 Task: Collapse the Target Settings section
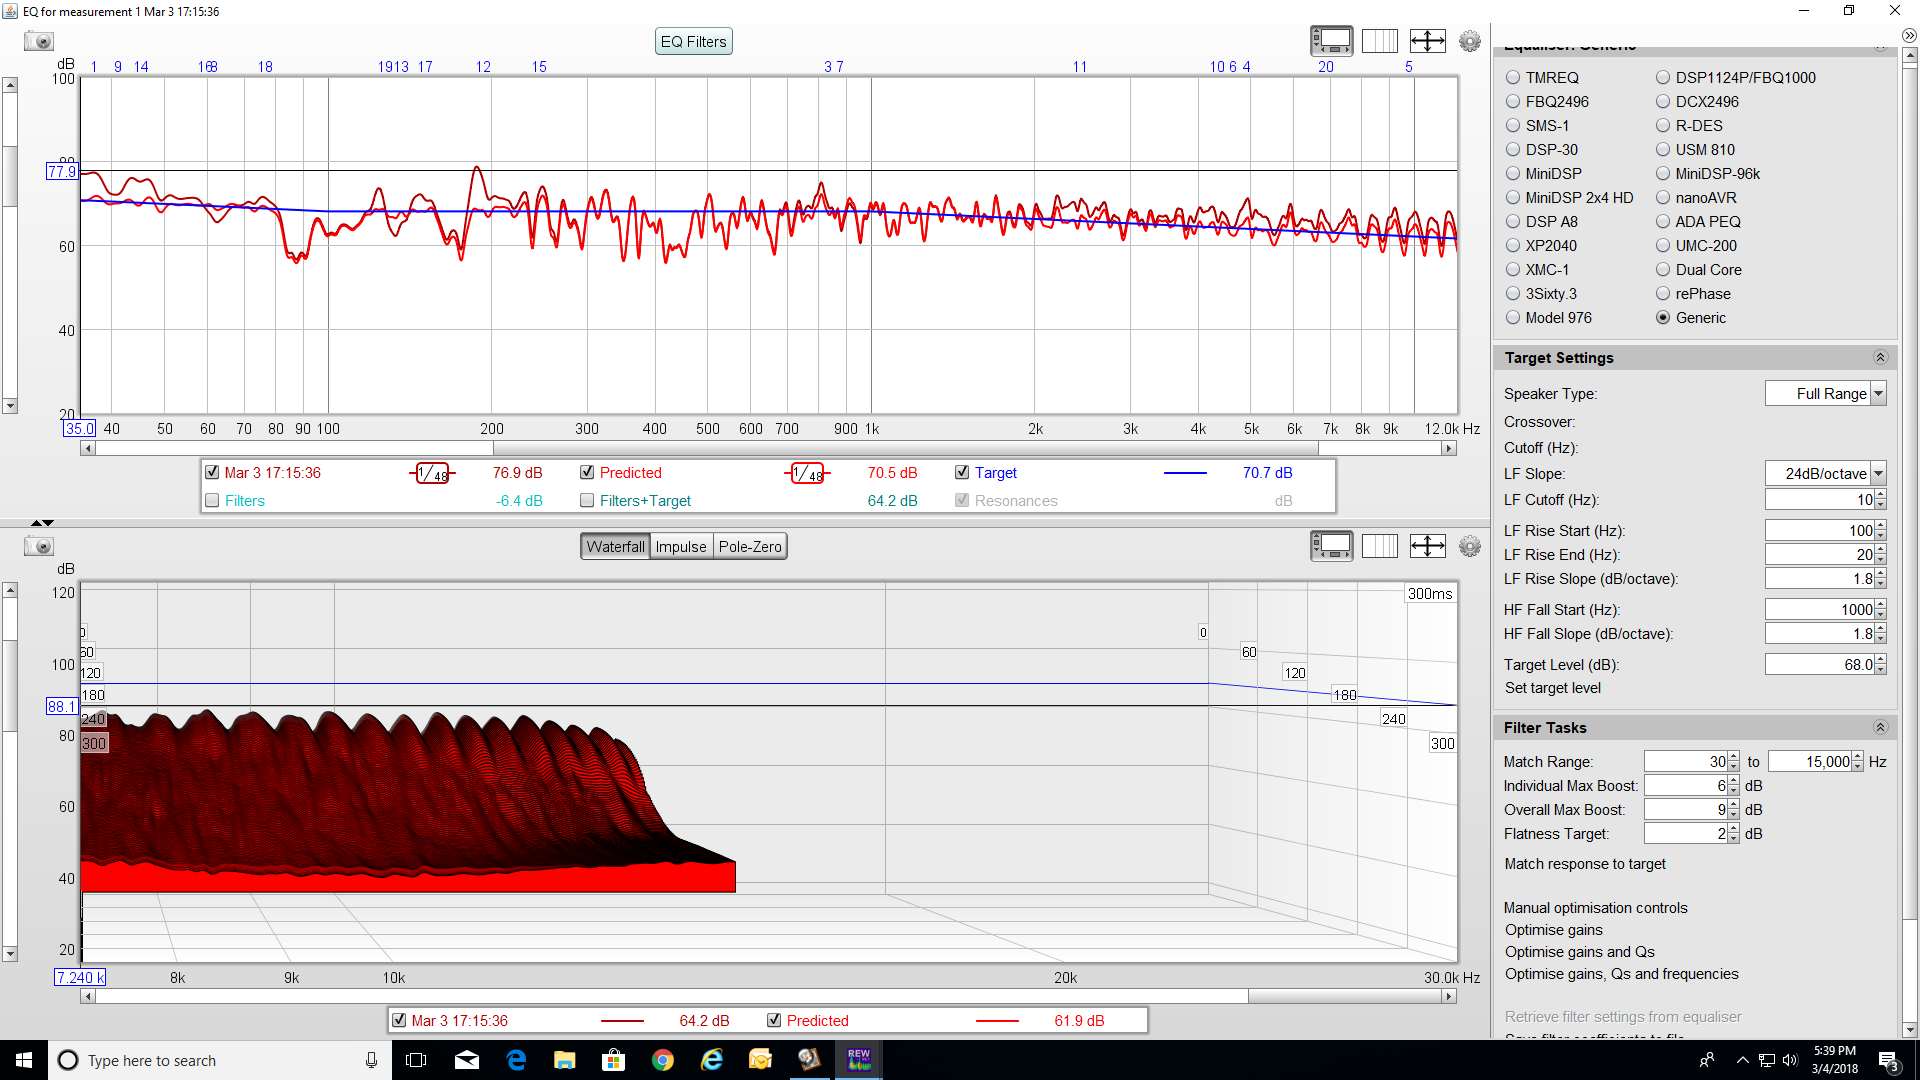[x=1880, y=358]
